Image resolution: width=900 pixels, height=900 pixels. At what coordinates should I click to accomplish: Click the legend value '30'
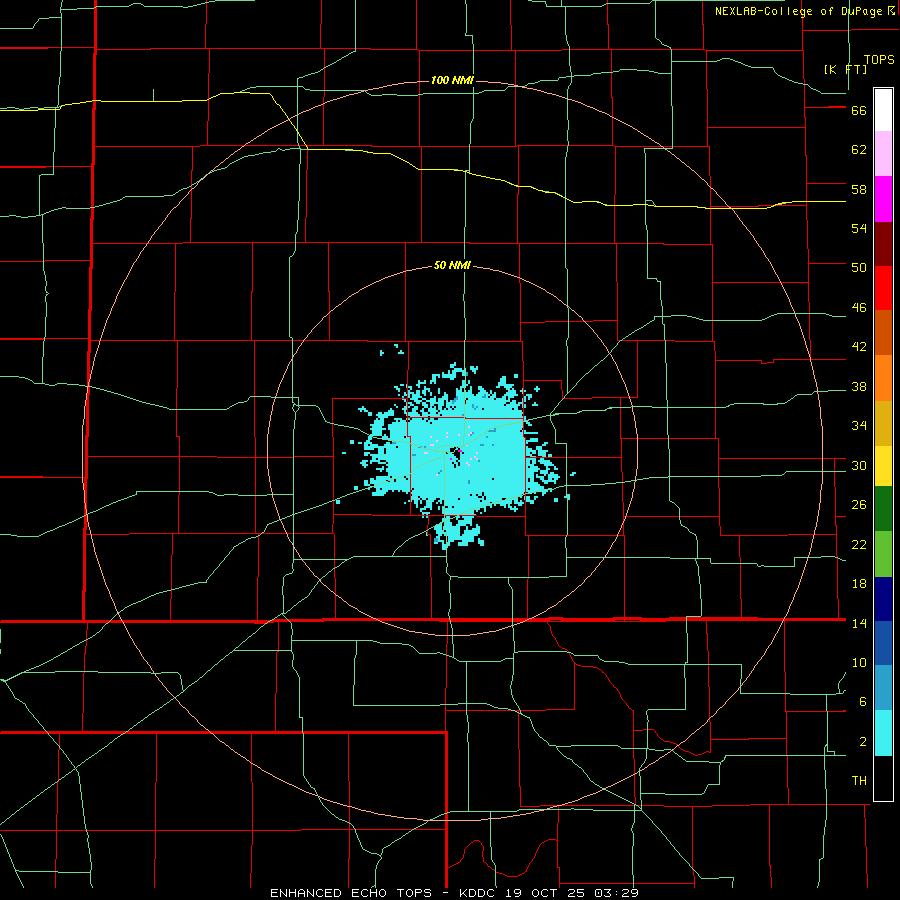click(x=859, y=465)
